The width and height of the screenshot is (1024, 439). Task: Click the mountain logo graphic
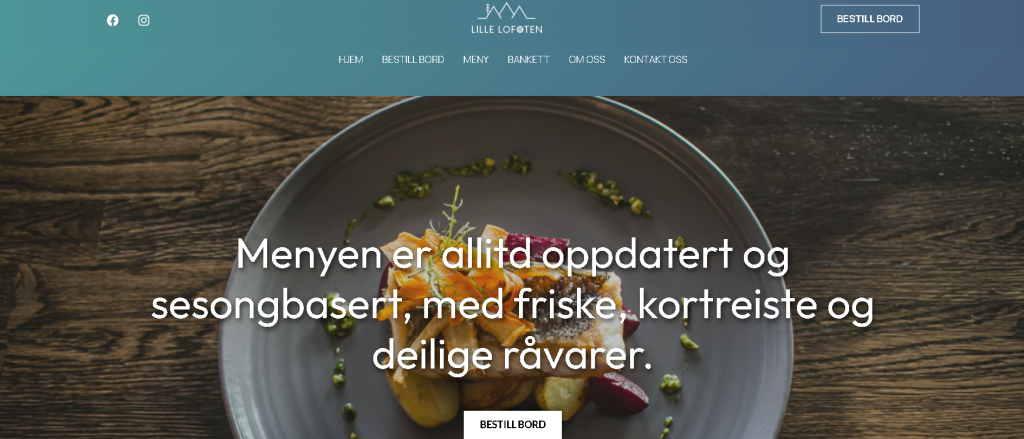coord(506,11)
